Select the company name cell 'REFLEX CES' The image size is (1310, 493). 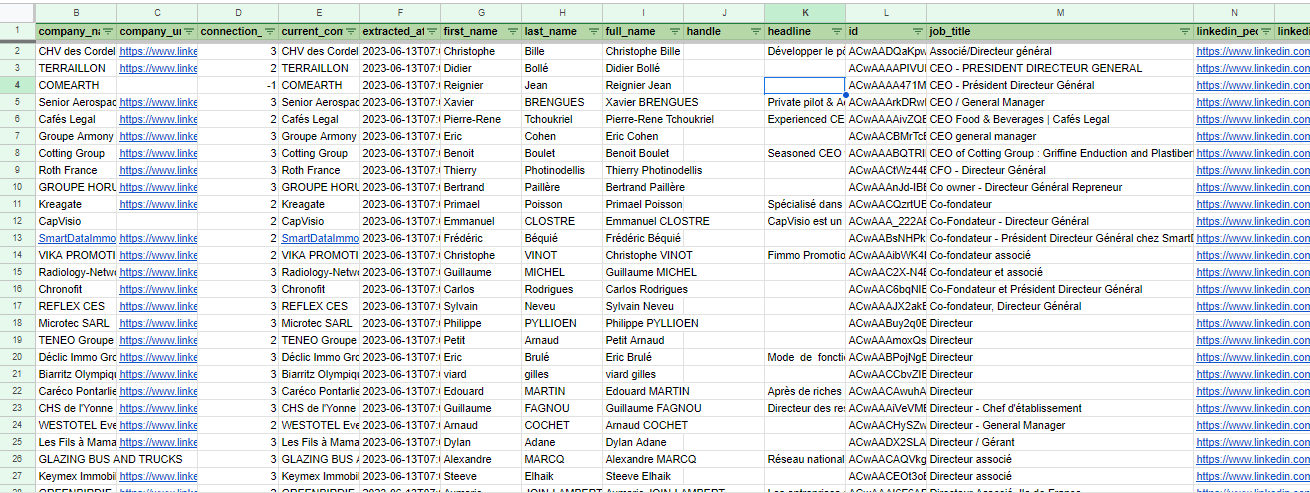coord(76,306)
